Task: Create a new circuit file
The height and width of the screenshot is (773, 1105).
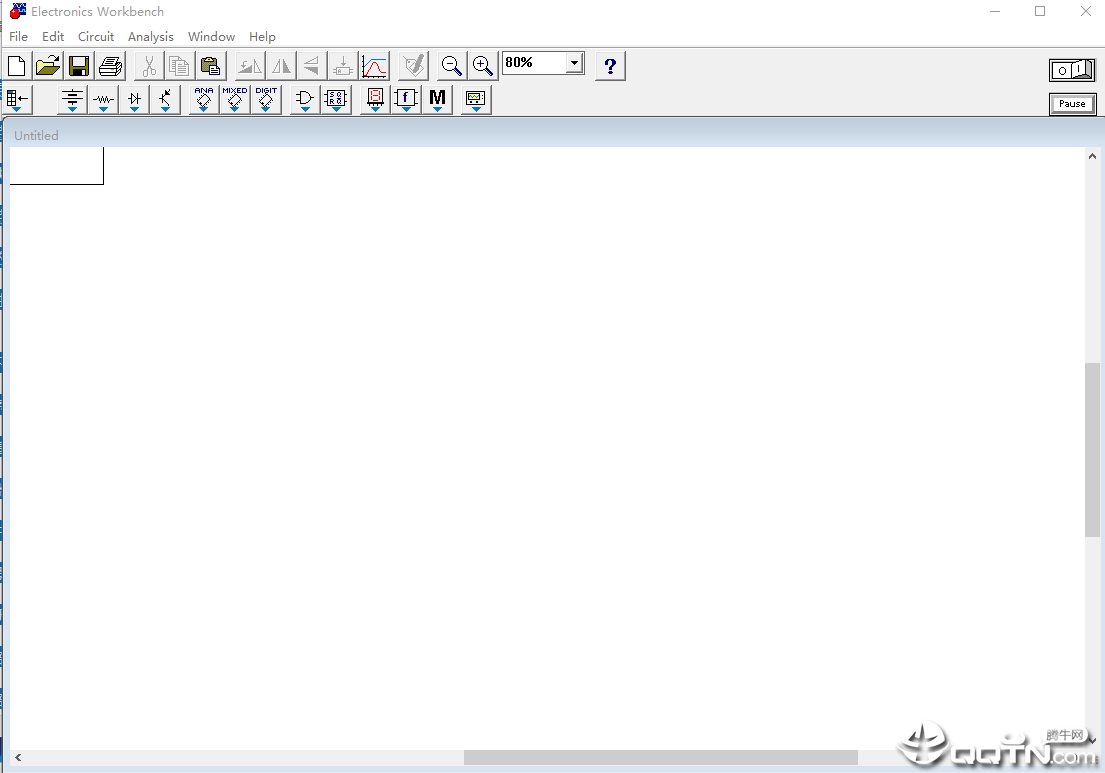Action: coord(16,66)
